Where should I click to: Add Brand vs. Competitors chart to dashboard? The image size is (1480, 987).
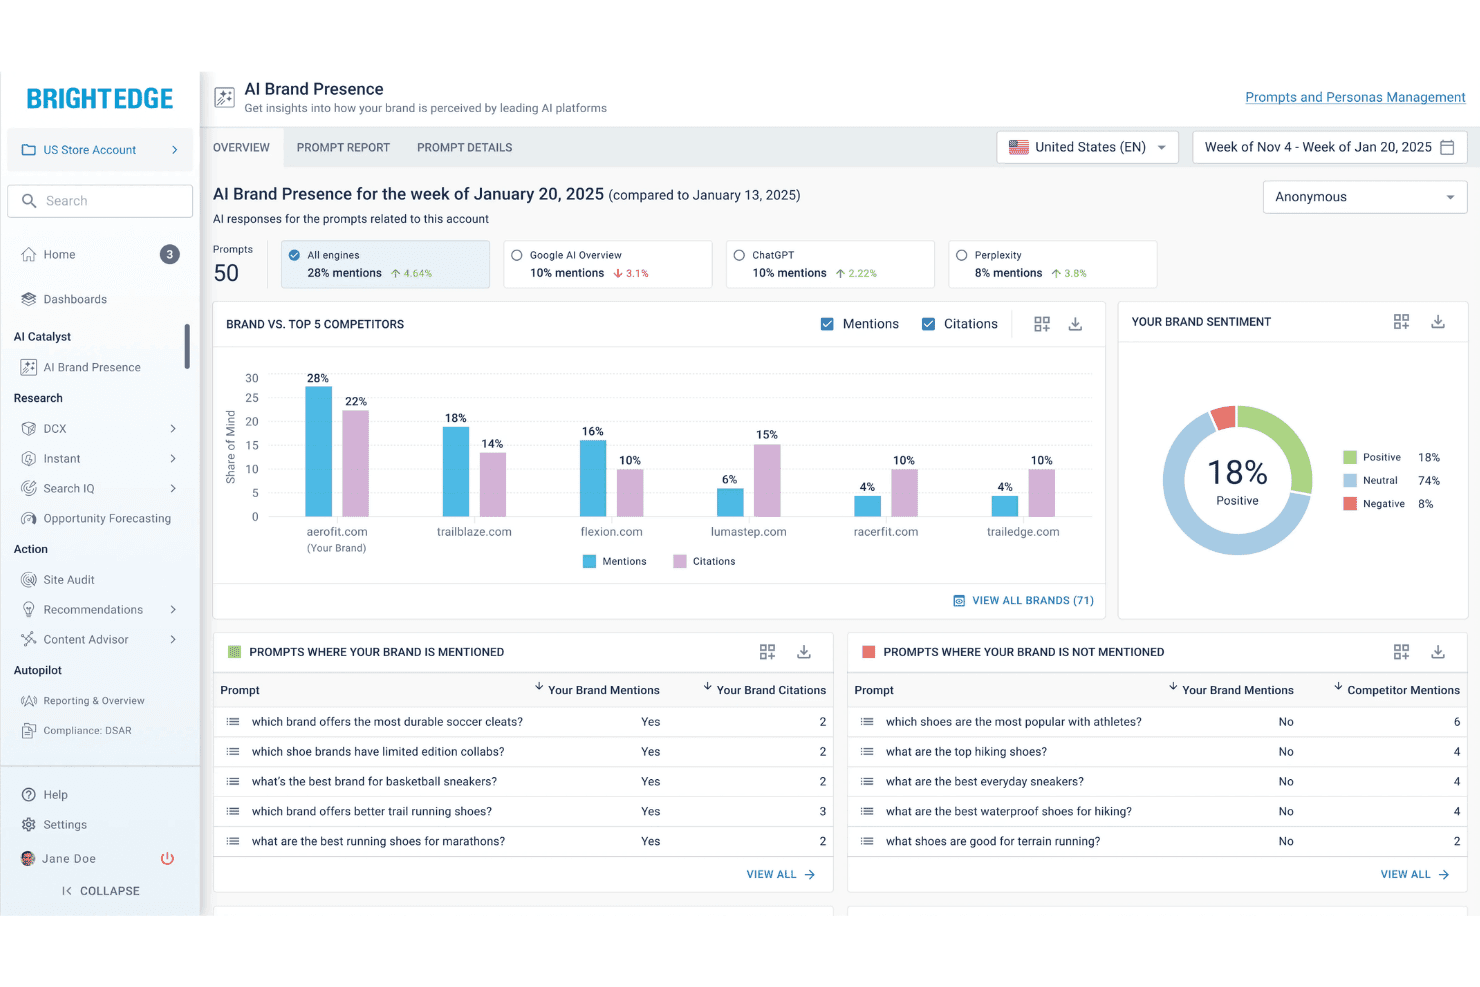pos(1042,324)
